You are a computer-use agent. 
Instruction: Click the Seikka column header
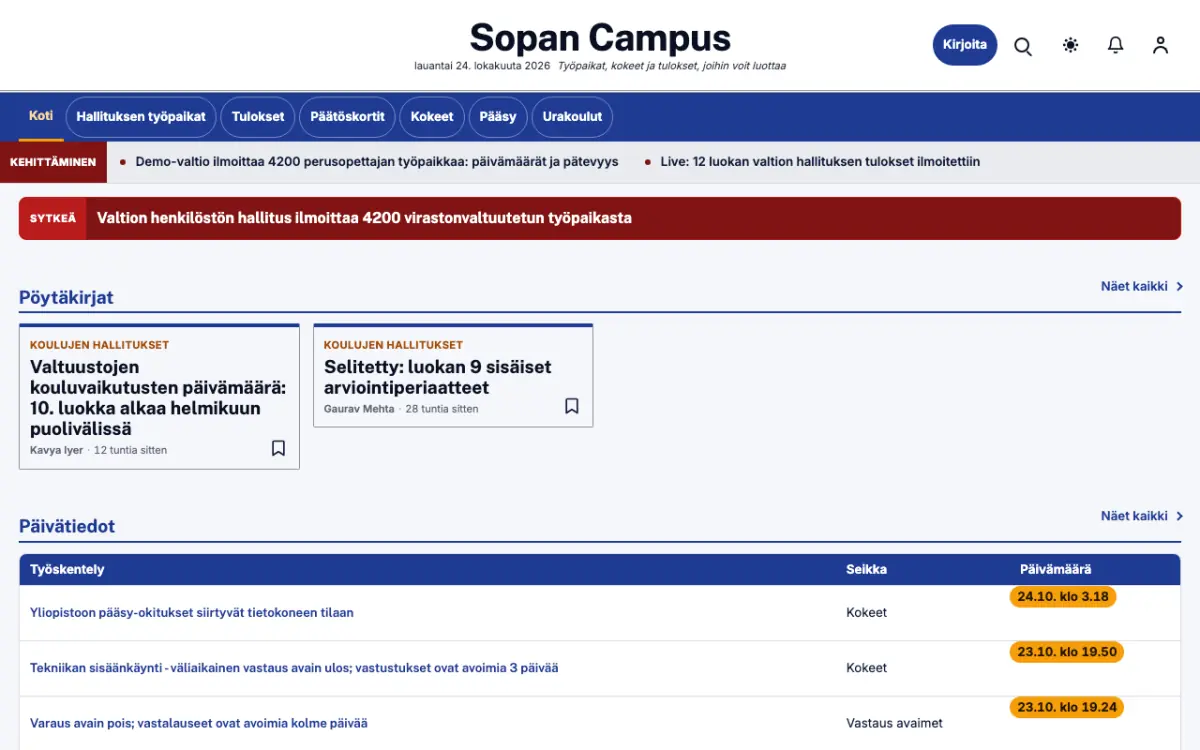pyautogui.click(x=866, y=570)
